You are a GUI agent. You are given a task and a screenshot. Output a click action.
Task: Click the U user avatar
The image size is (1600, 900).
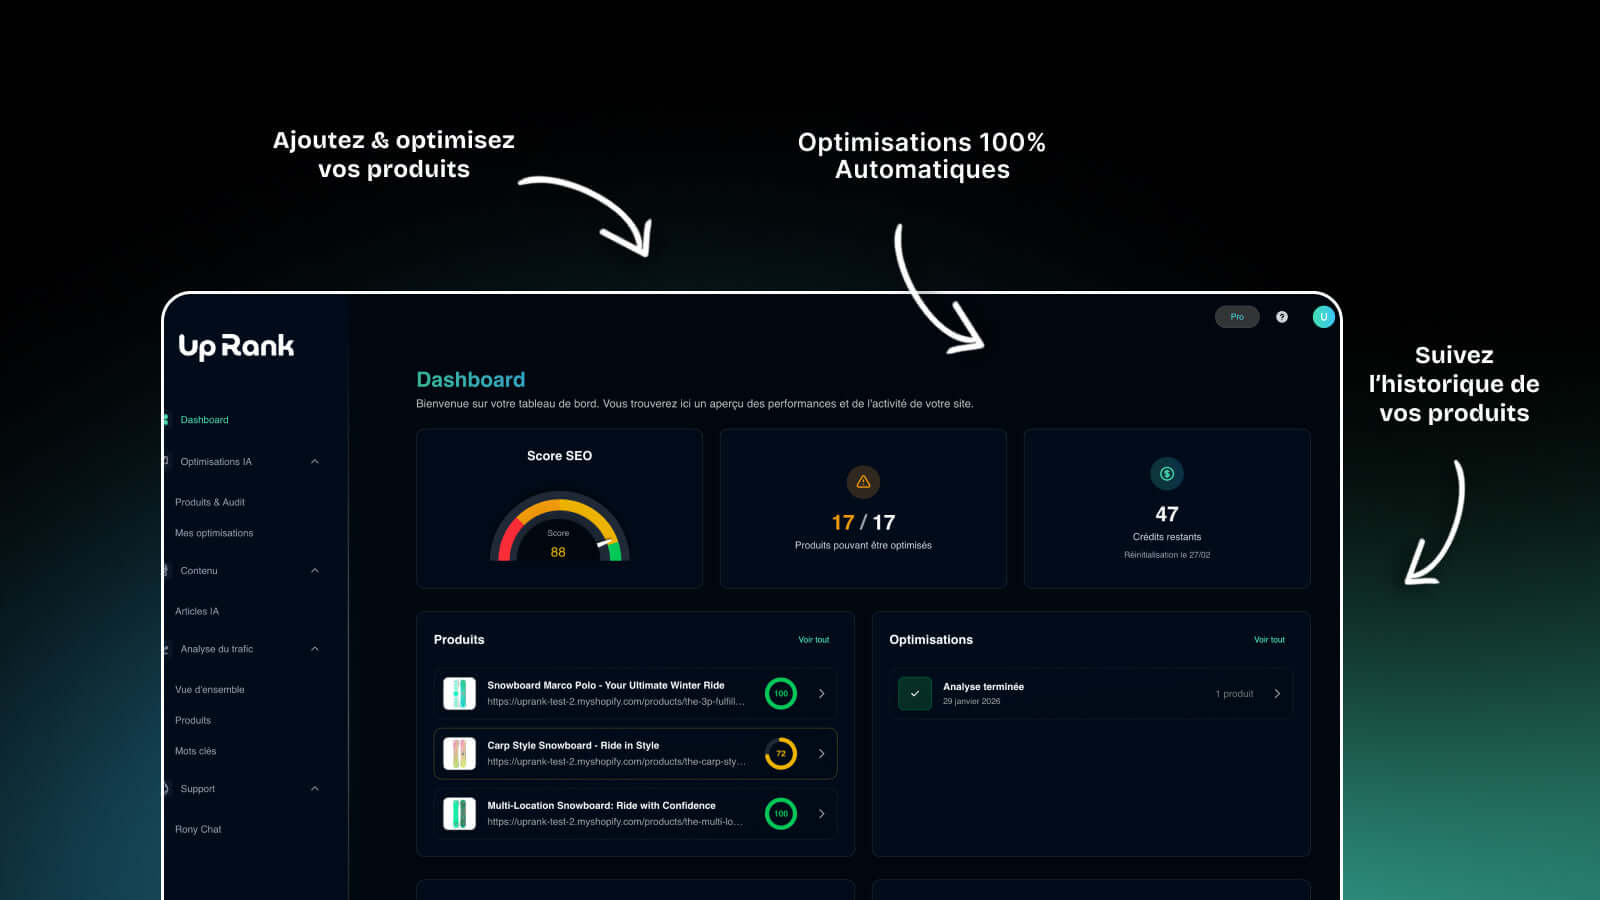[1323, 316]
